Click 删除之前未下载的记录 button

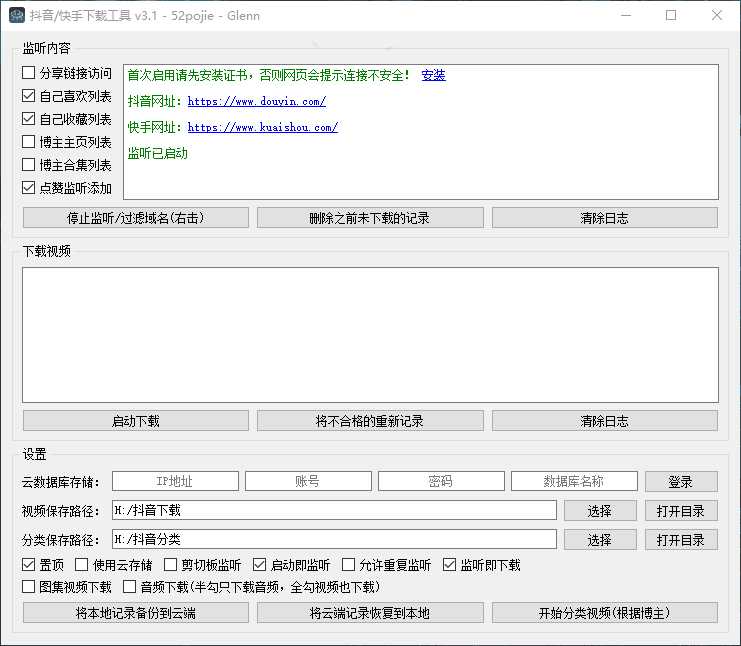(370, 218)
